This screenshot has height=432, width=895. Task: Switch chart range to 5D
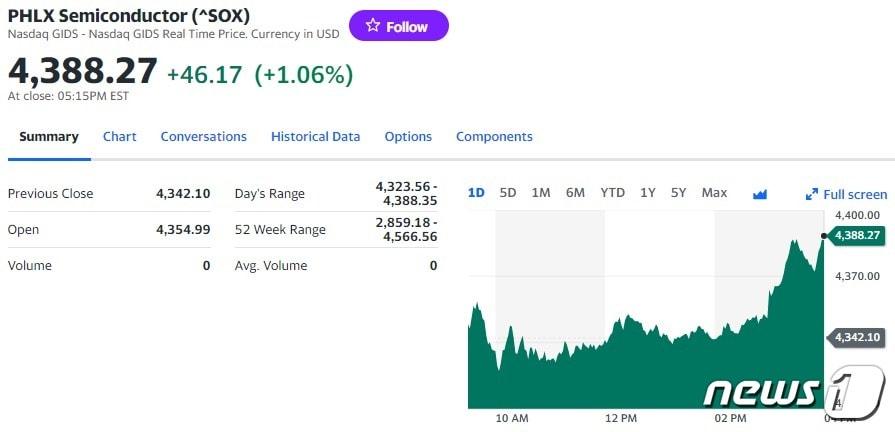507,192
